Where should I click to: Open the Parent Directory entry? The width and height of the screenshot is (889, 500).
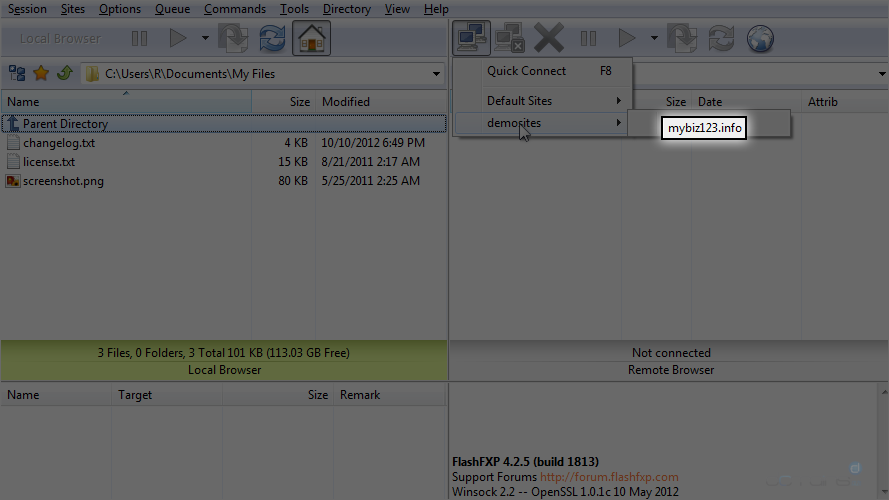[65, 124]
